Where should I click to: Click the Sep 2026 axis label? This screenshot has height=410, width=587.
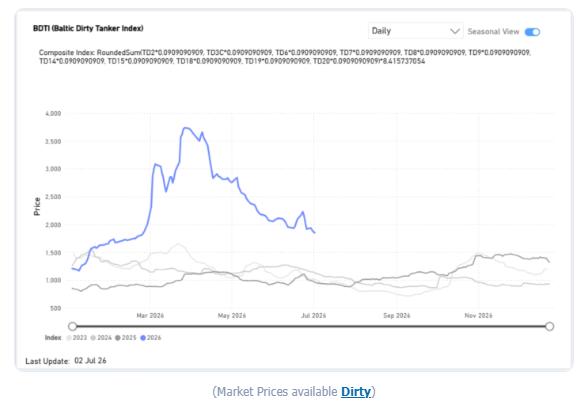point(396,316)
